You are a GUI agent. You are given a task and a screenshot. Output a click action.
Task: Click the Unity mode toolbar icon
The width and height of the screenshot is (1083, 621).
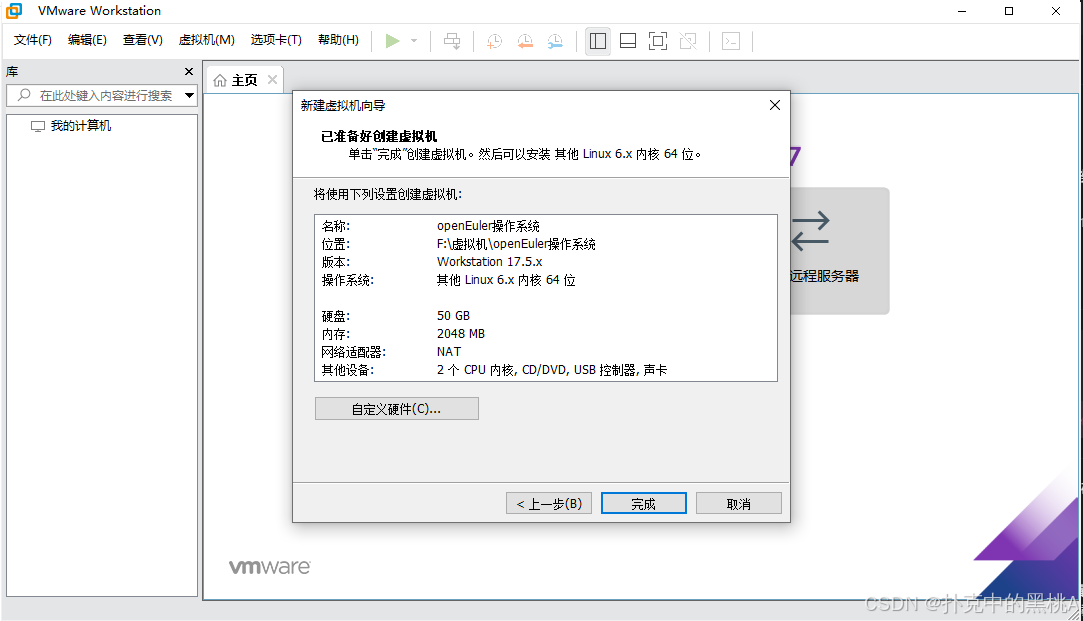tap(688, 41)
